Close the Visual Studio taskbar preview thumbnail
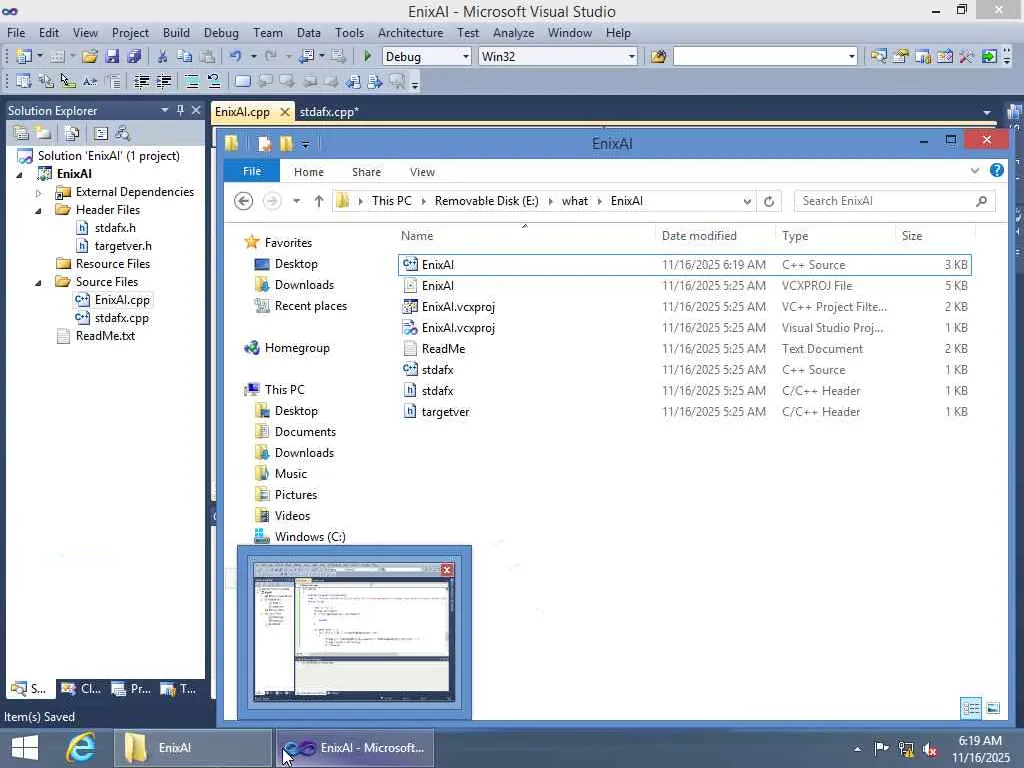Screen dimensions: 1024x768 [447, 569]
